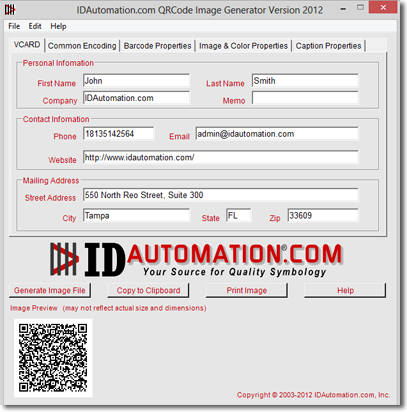The width and height of the screenshot is (407, 412).
Task: Focus the City field containing Tampa
Action: 136,216
